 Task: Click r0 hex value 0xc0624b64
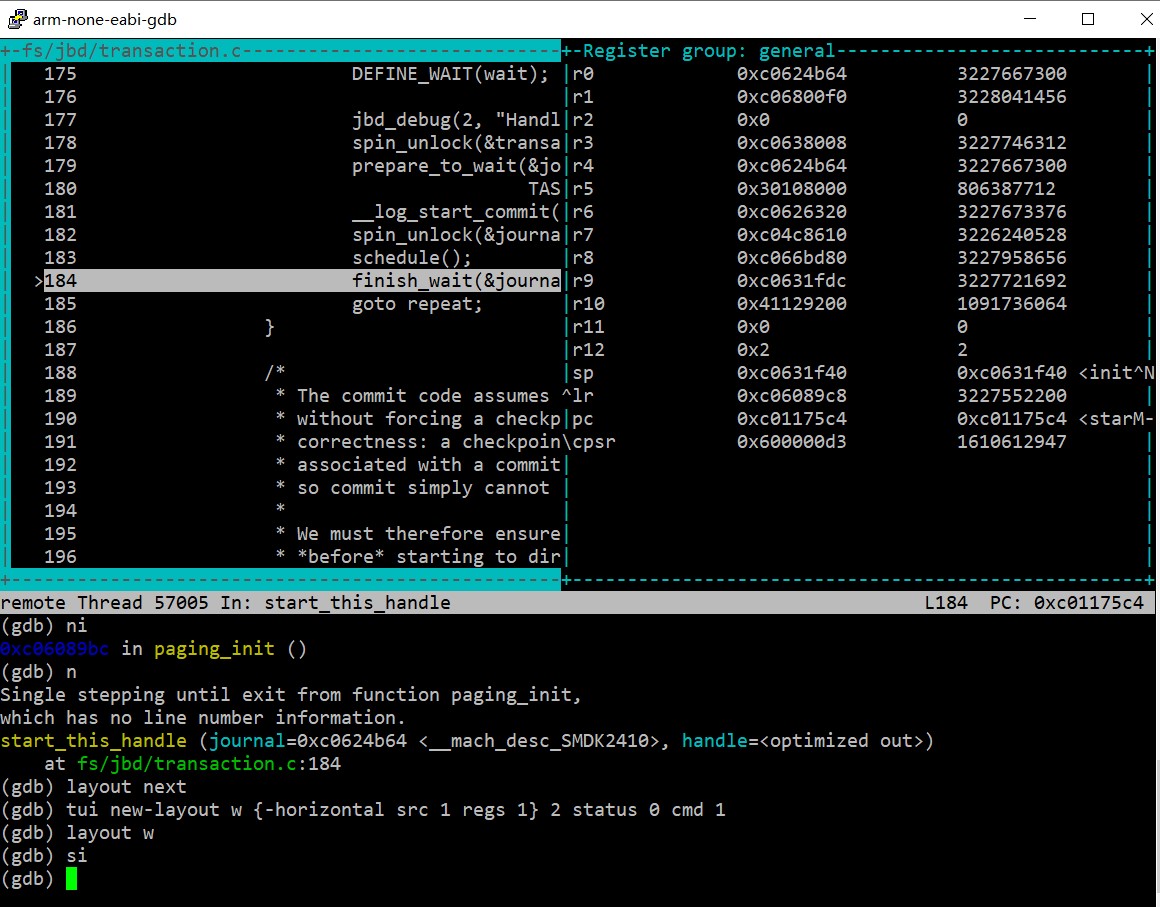[x=792, y=73]
